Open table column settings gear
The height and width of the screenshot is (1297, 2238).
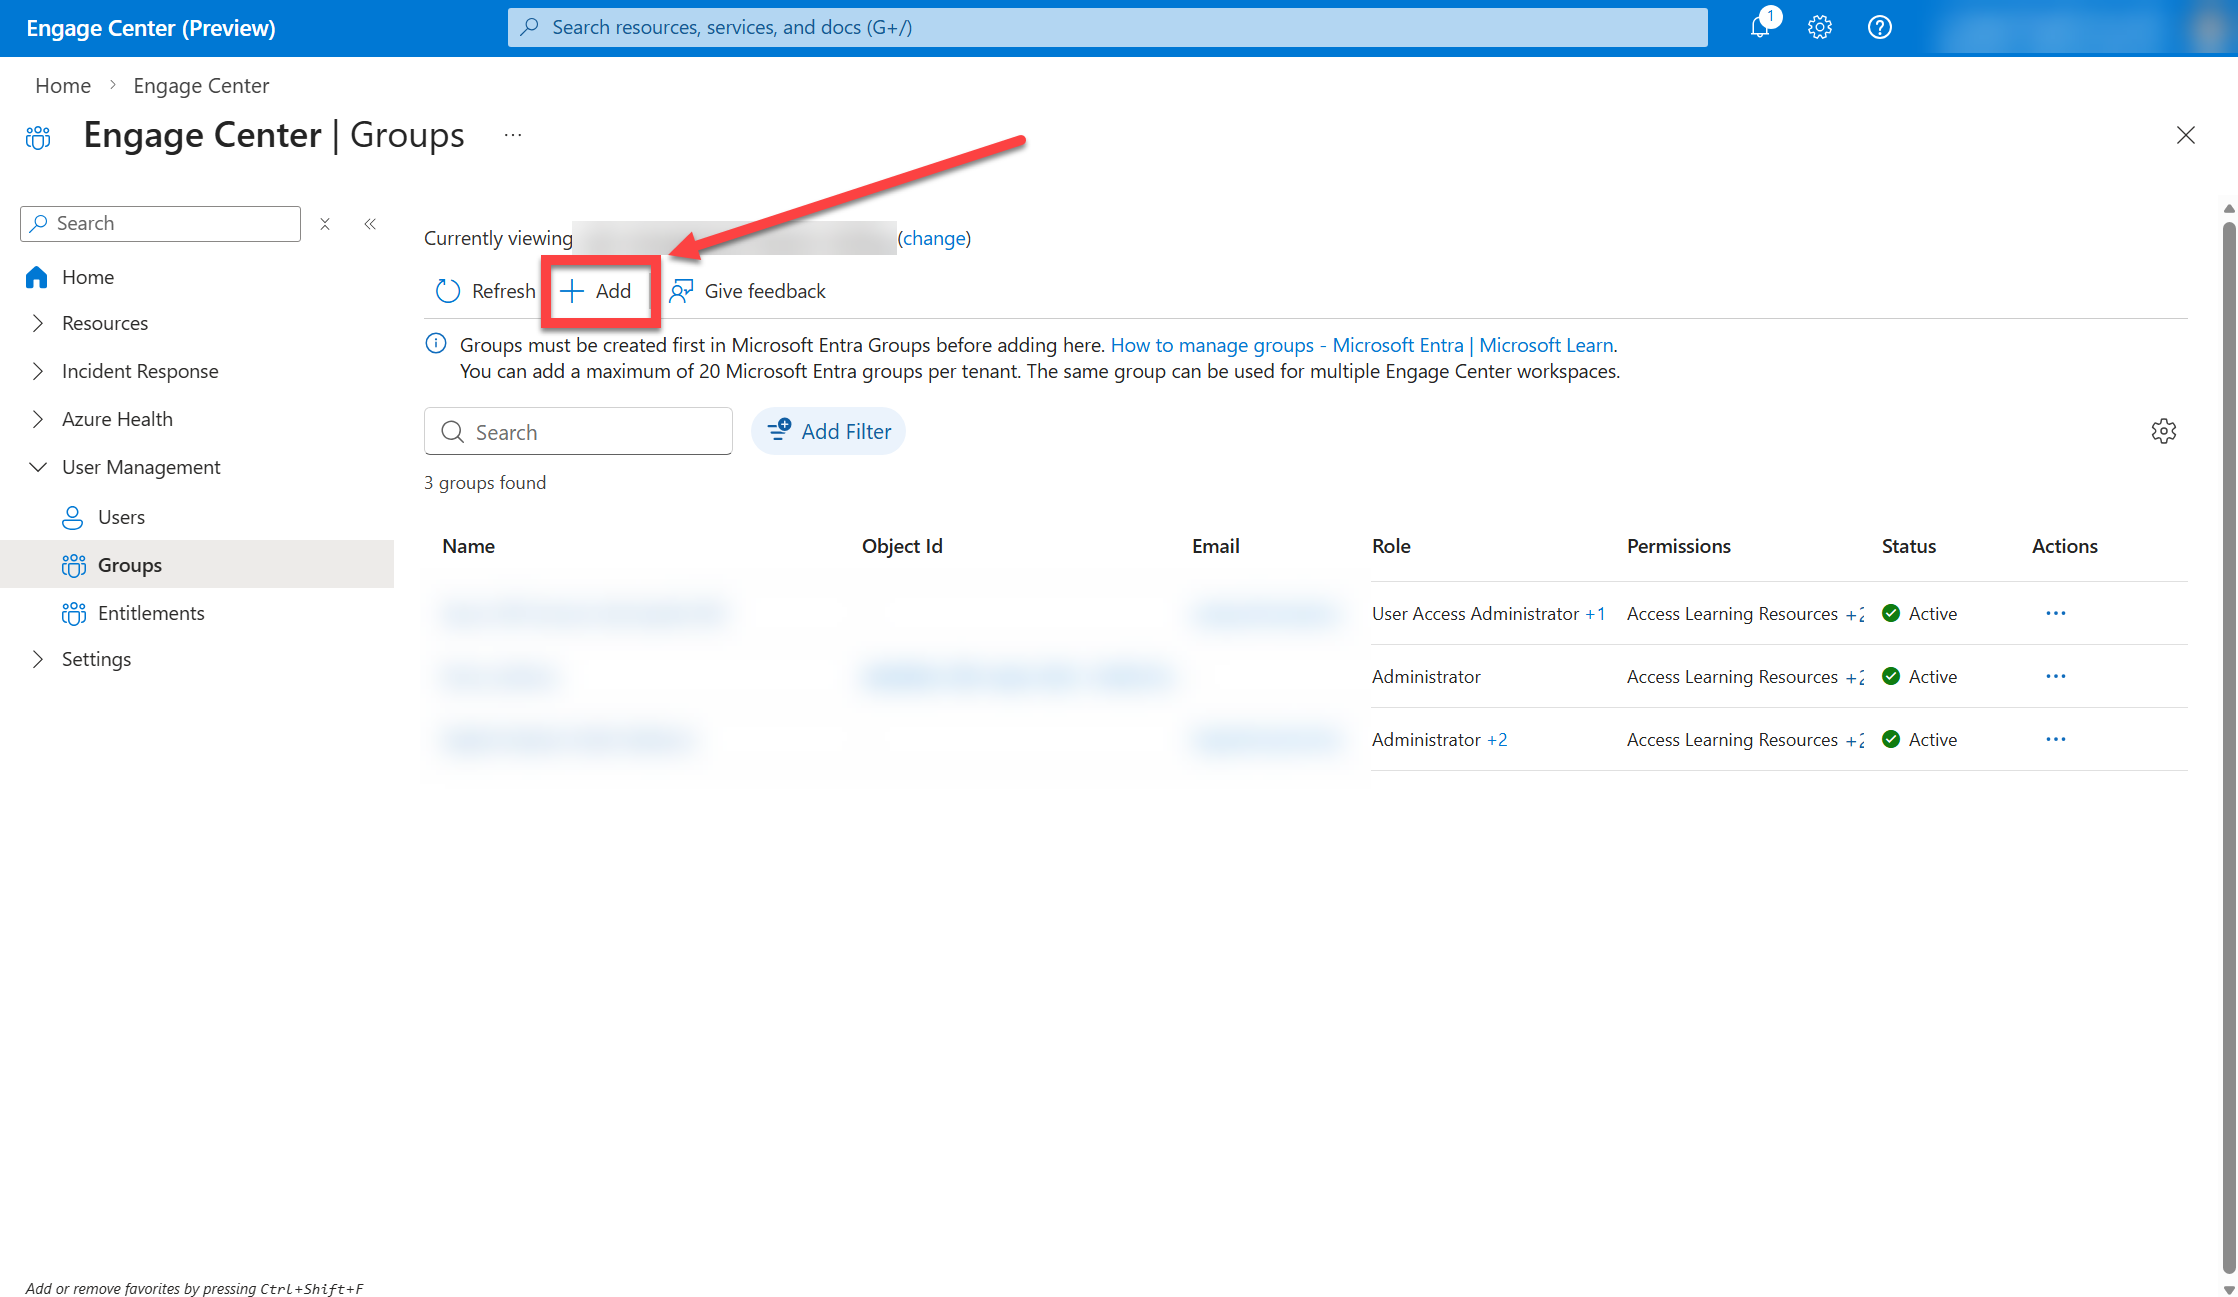(2164, 431)
